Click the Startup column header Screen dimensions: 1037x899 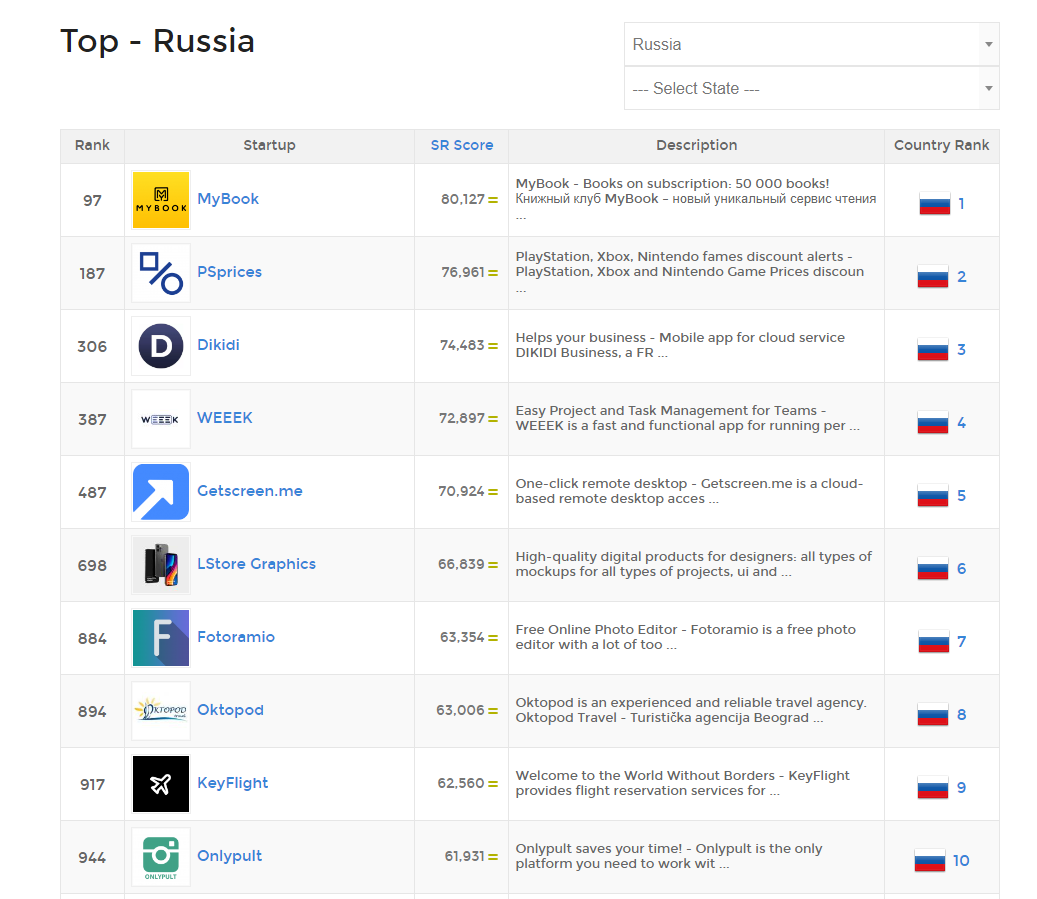coord(269,145)
